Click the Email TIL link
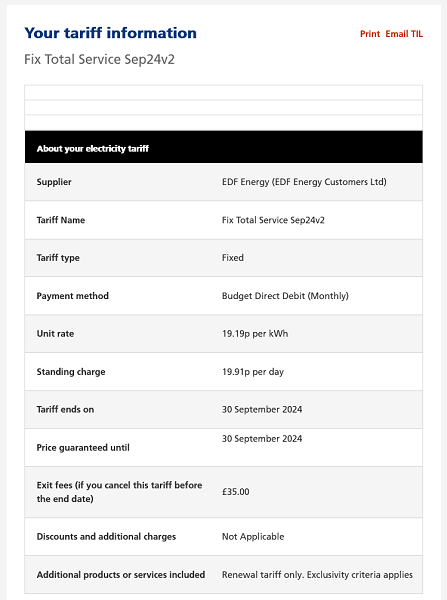 404,34
